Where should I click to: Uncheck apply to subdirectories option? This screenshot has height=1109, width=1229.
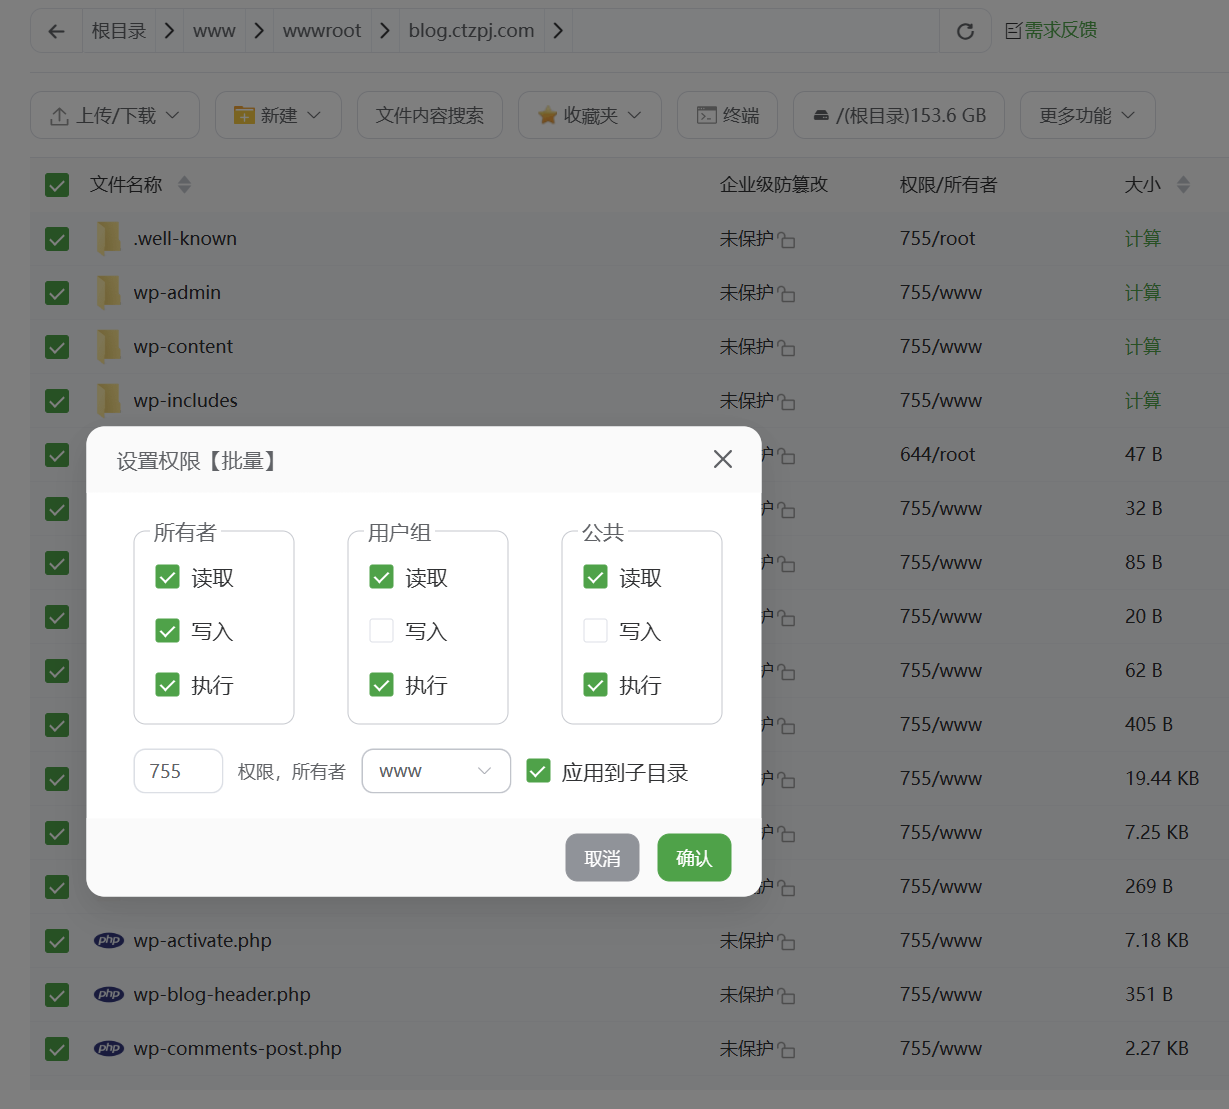pos(538,771)
